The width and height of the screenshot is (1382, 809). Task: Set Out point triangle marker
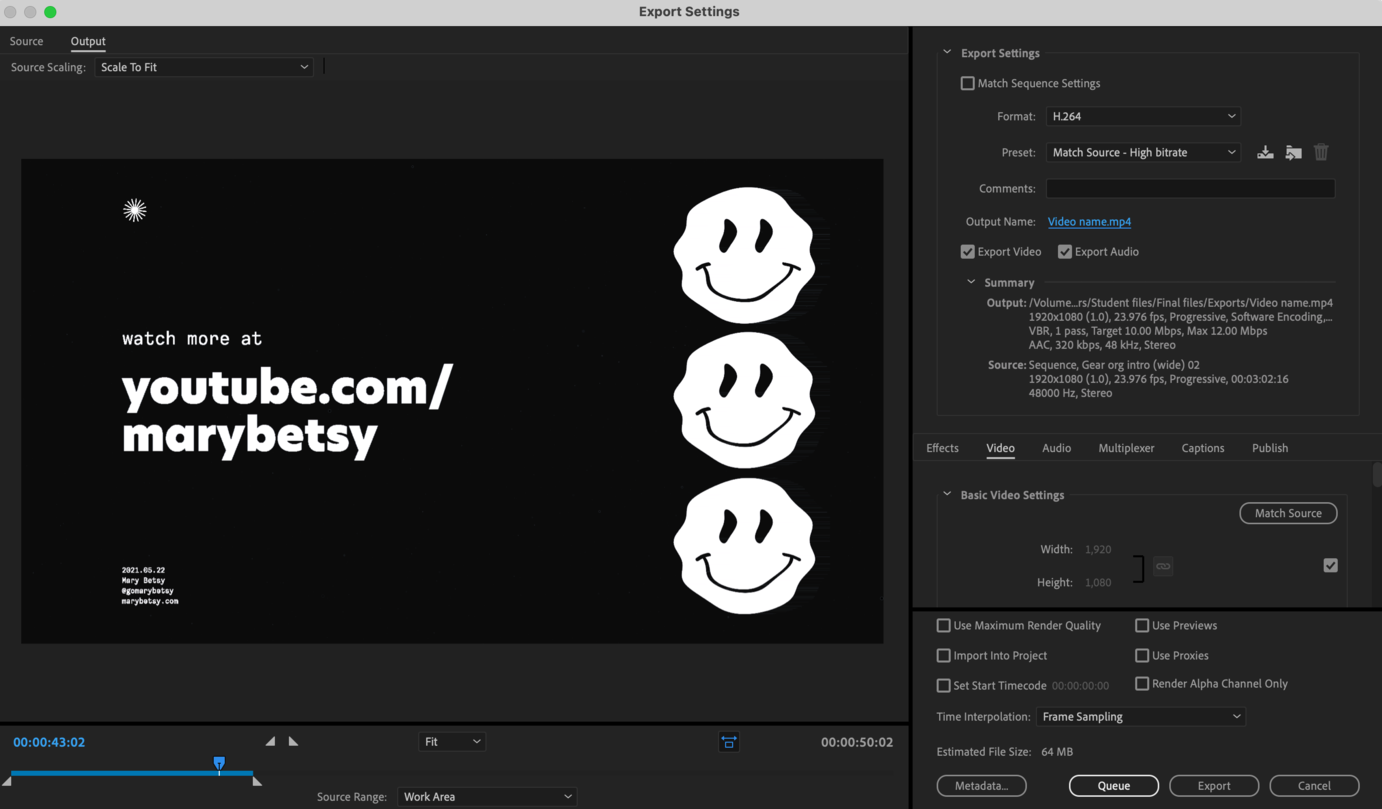pyautogui.click(x=293, y=741)
